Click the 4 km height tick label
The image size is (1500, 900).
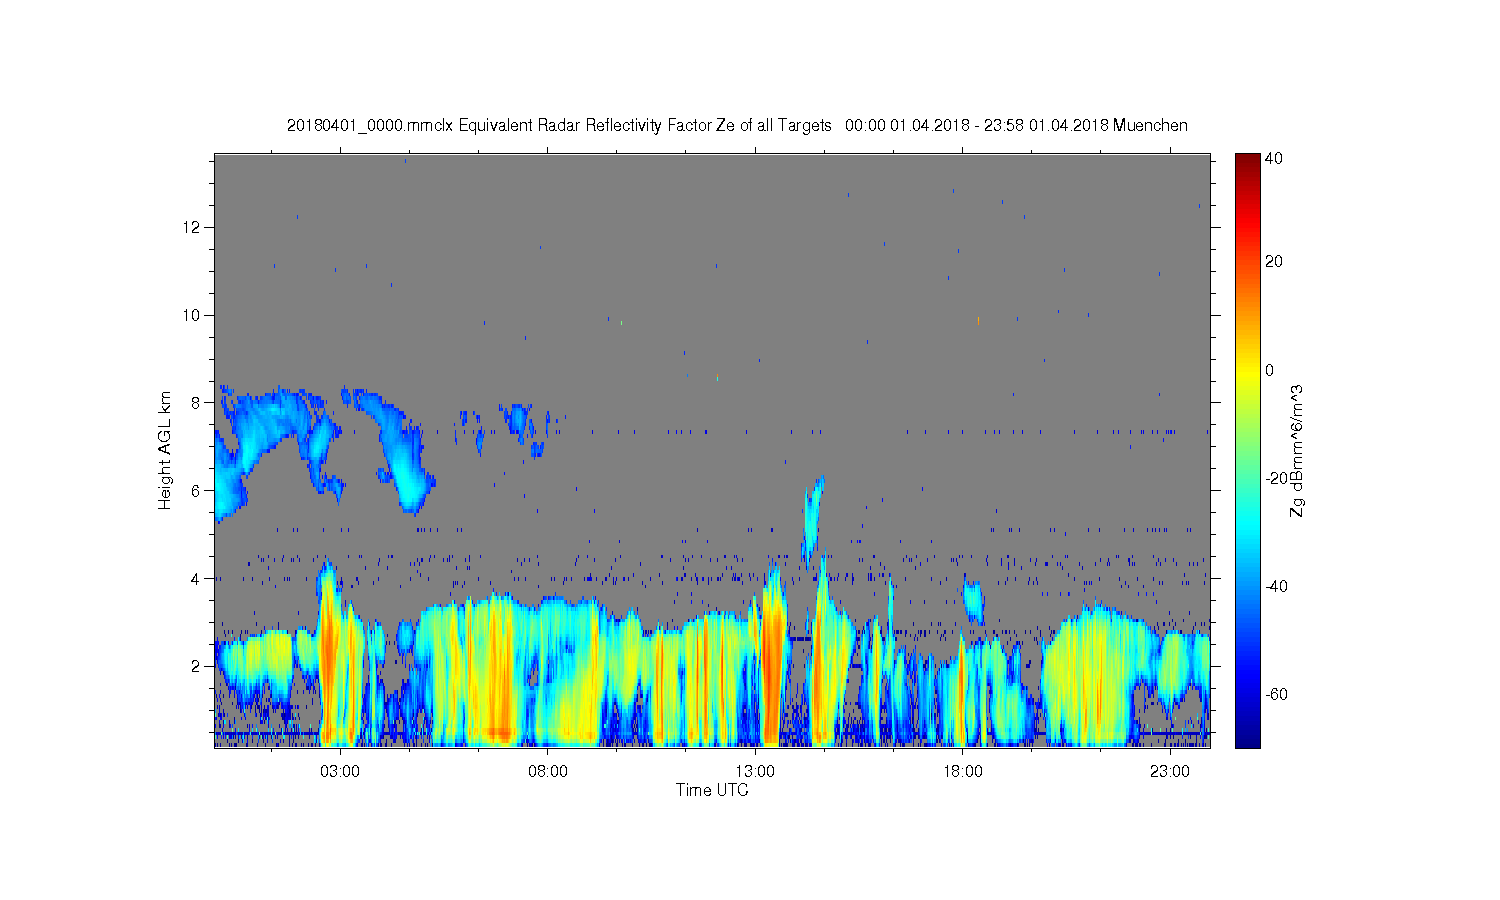pos(196,578)
